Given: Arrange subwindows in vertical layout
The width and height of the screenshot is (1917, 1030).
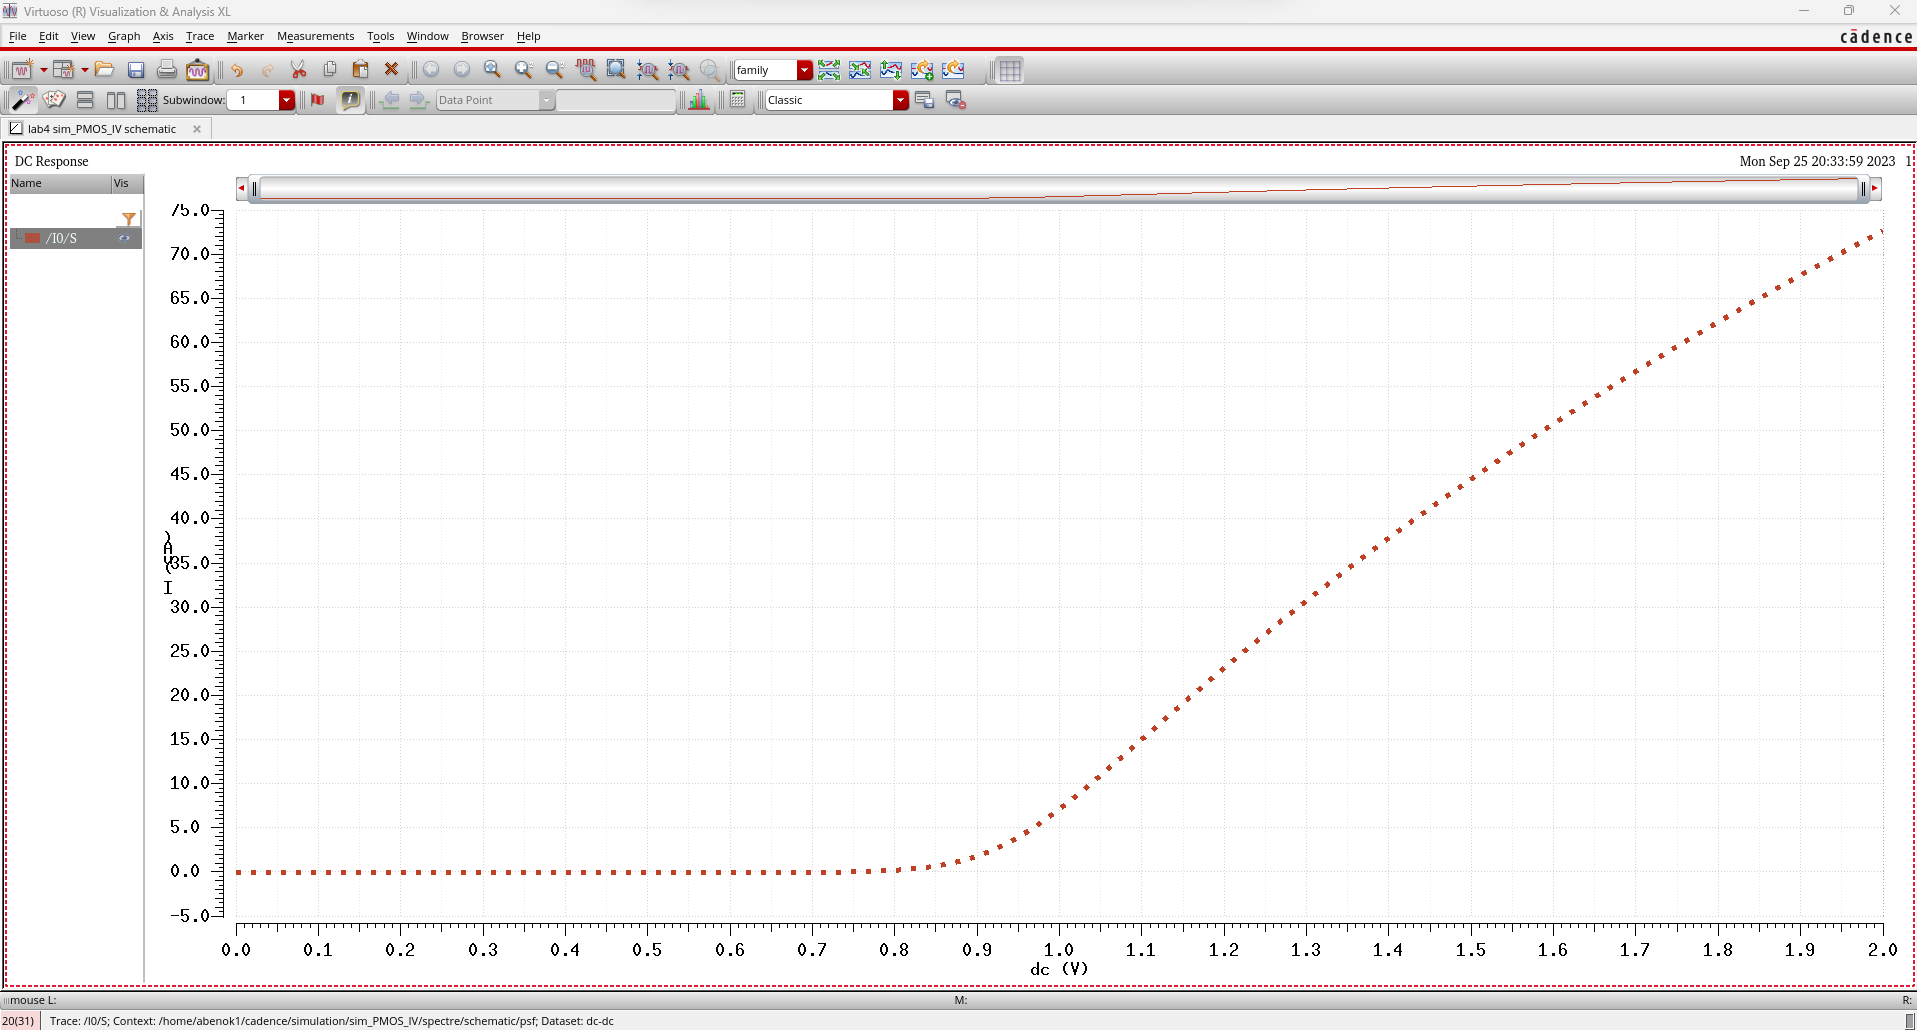Looking at the screenshot, I should point(116,100).
